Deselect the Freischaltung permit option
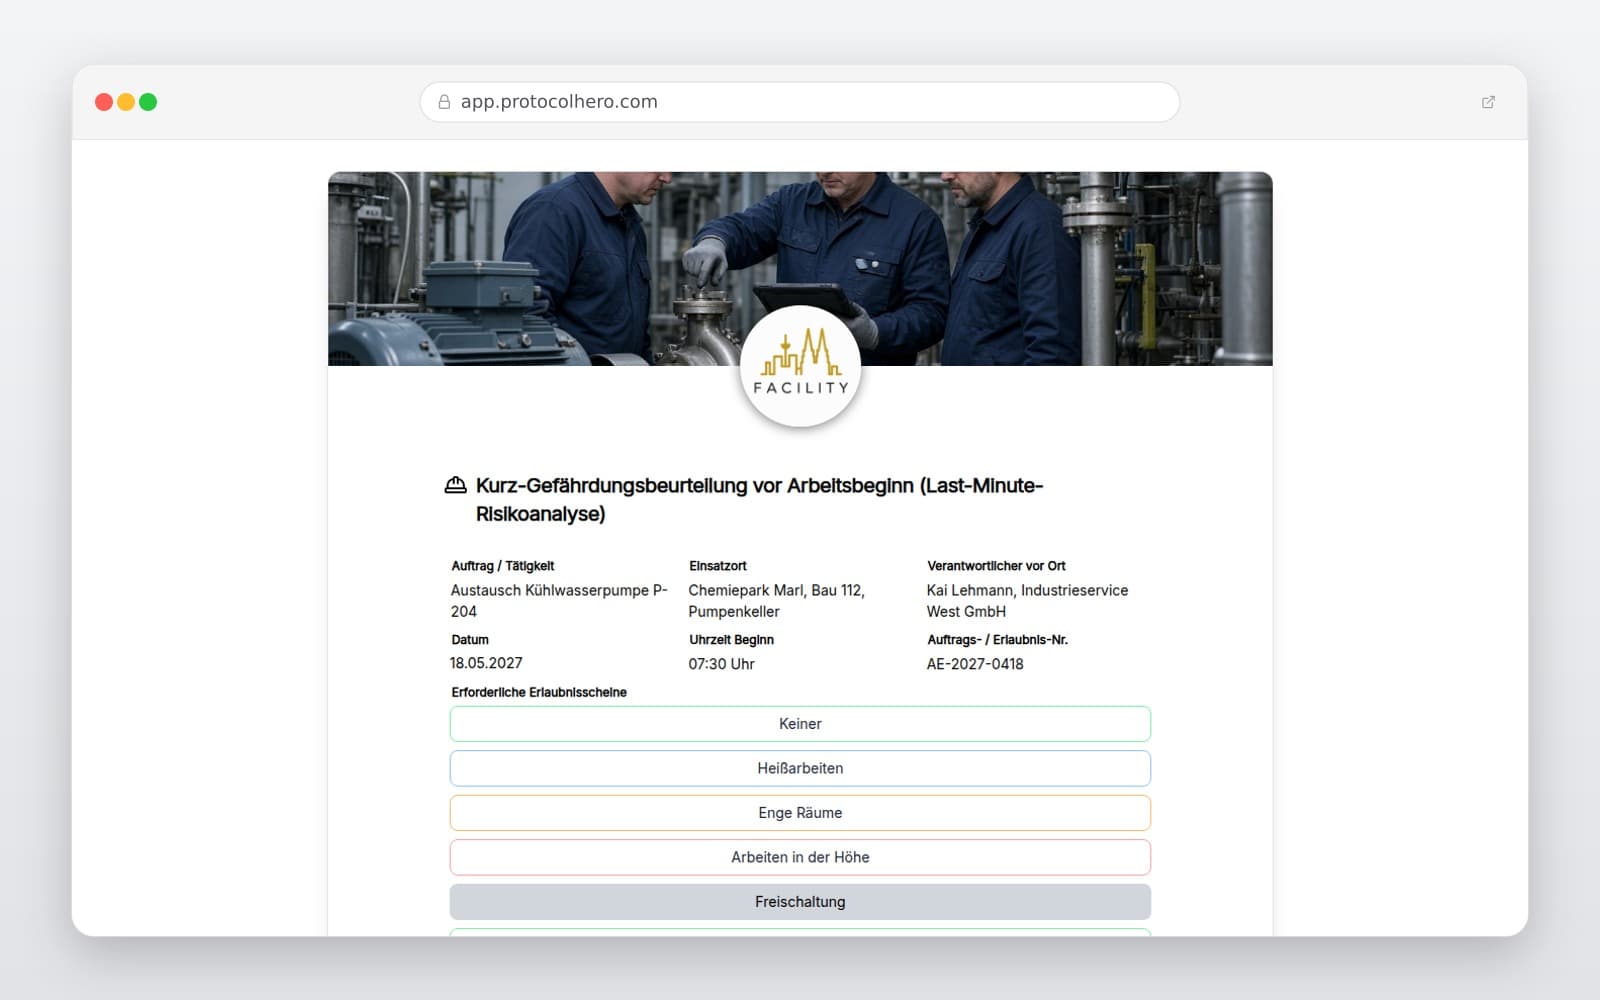This screenshot has height=1000, width=1600. [800, 902]
